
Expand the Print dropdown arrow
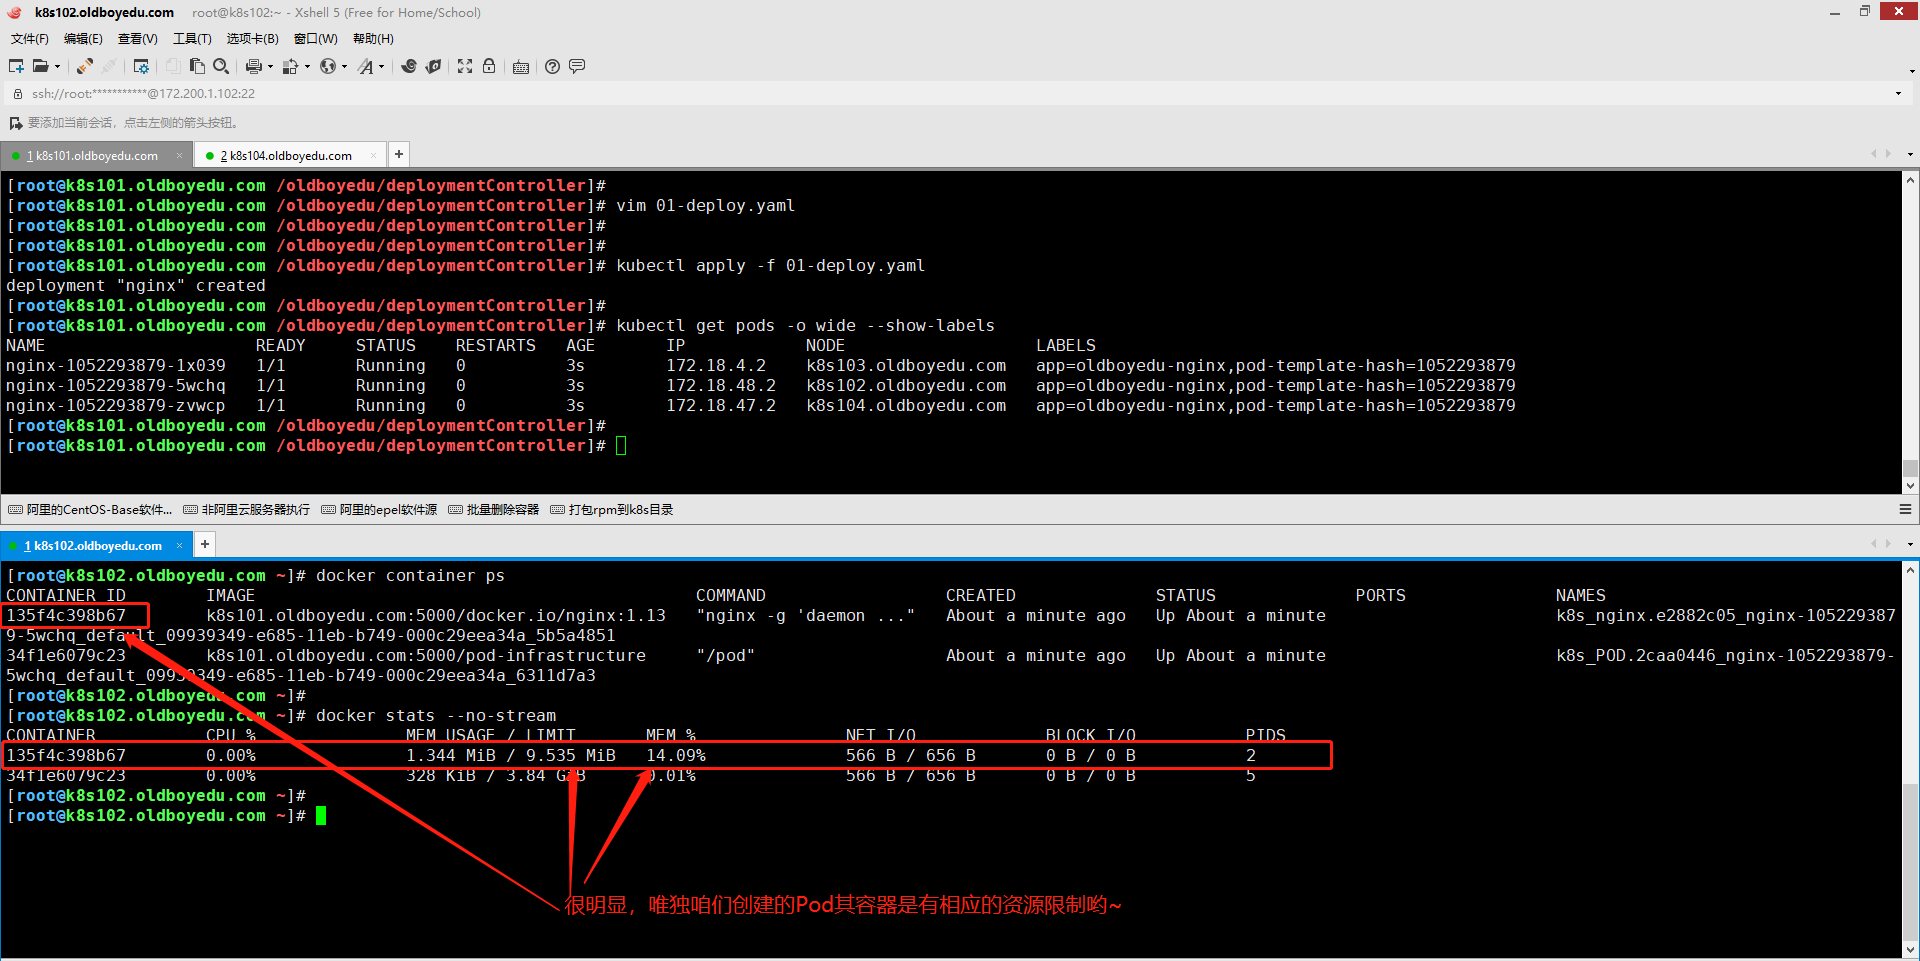pos(271,67)
